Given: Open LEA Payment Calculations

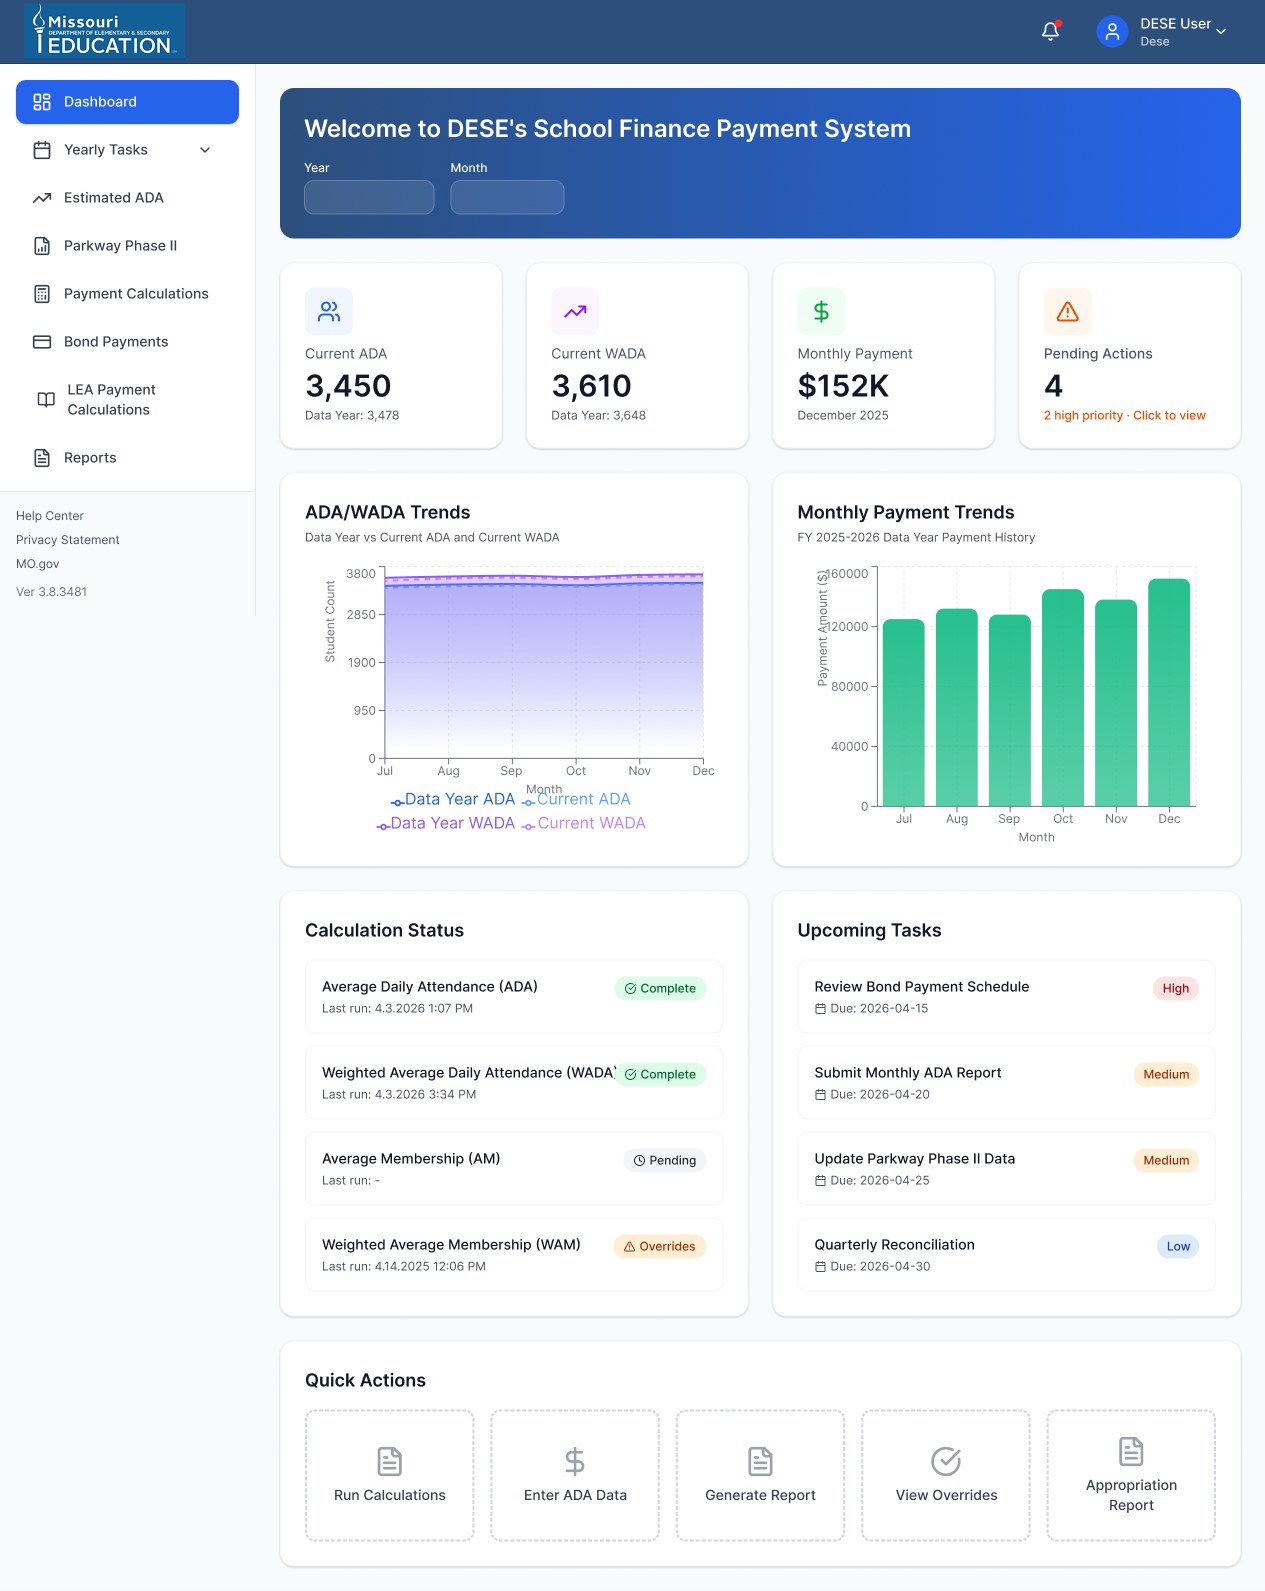Looking at the screenshot, I should (127, 400).
